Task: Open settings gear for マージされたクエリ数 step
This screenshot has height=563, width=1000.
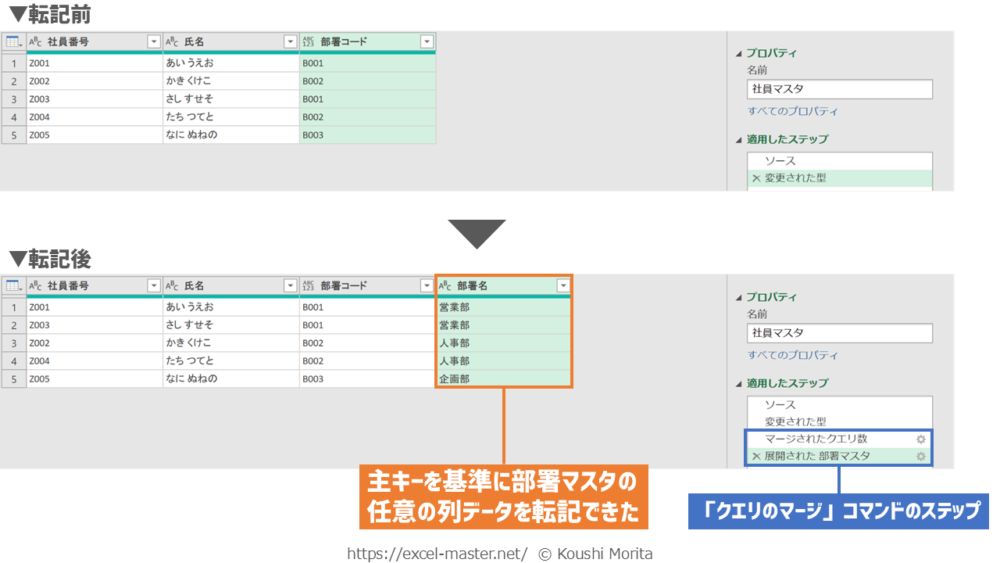Action: [x=921, y=439]
